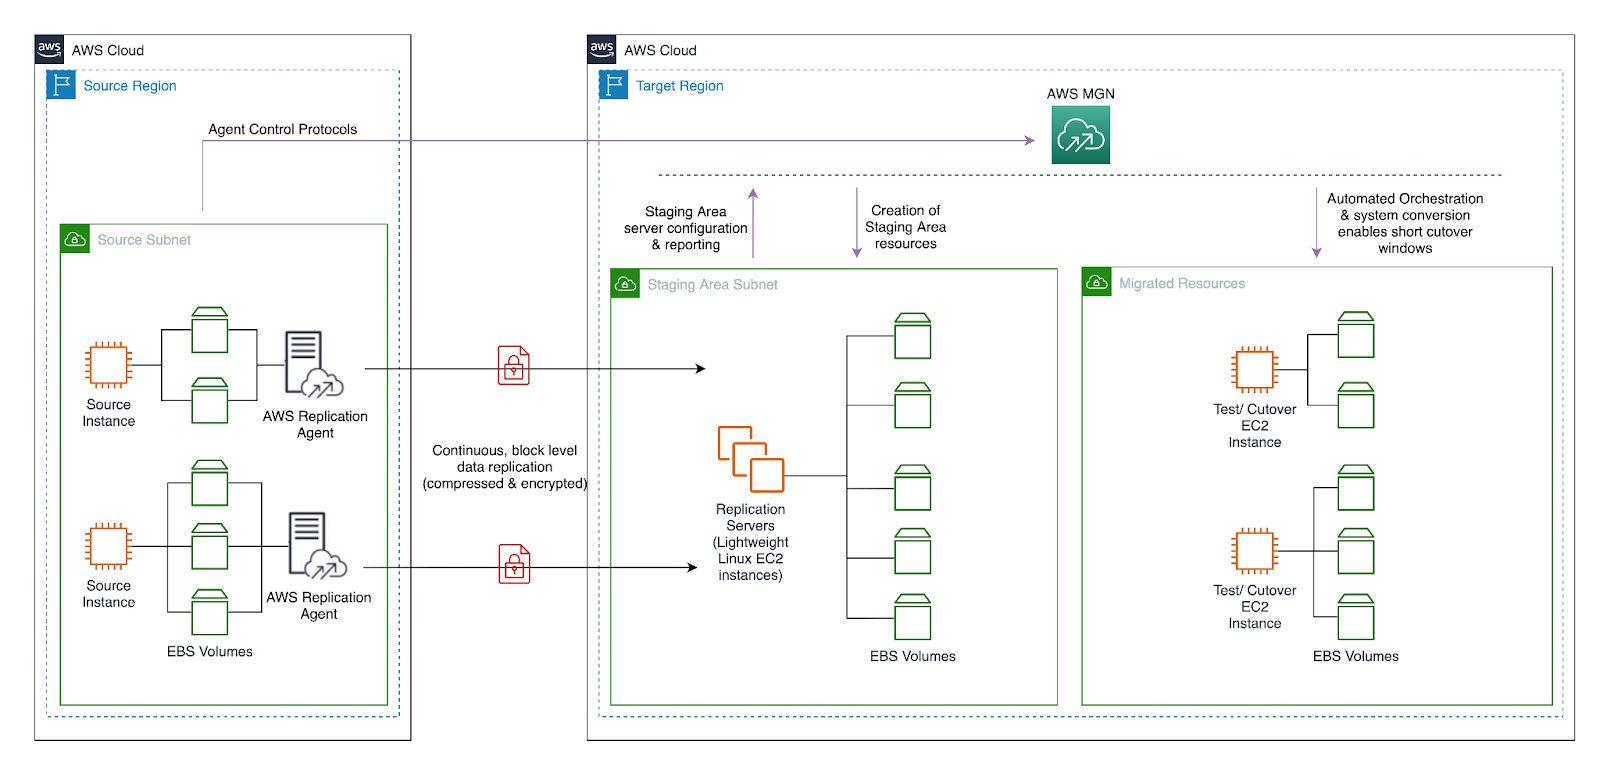Click 'AWS Cloud' title of the source cloud
1600x766 pixels.
(x=108, y=50)
